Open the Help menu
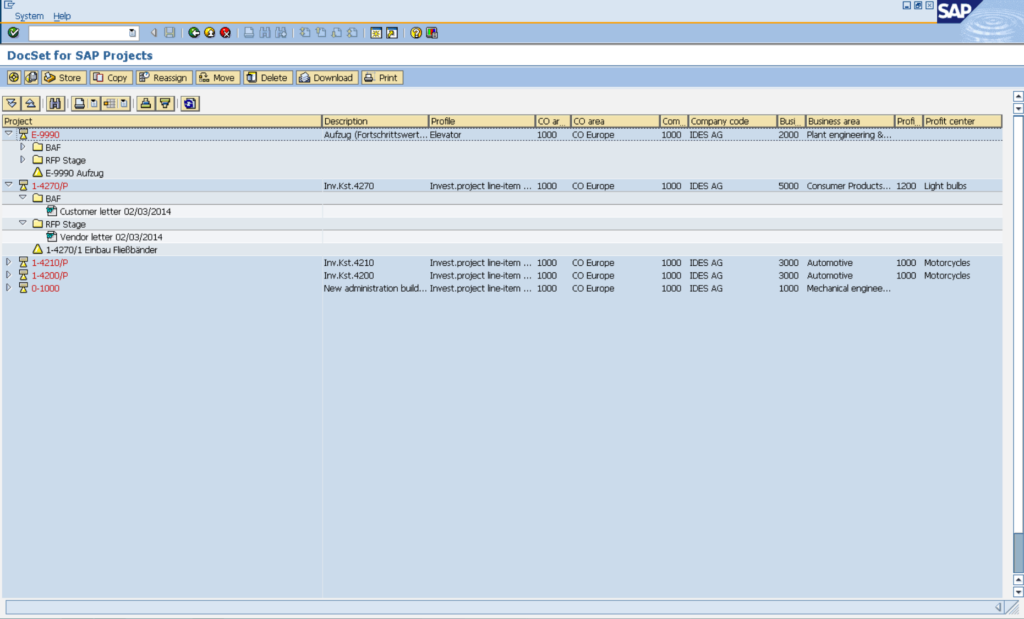 tap(62, 16)
